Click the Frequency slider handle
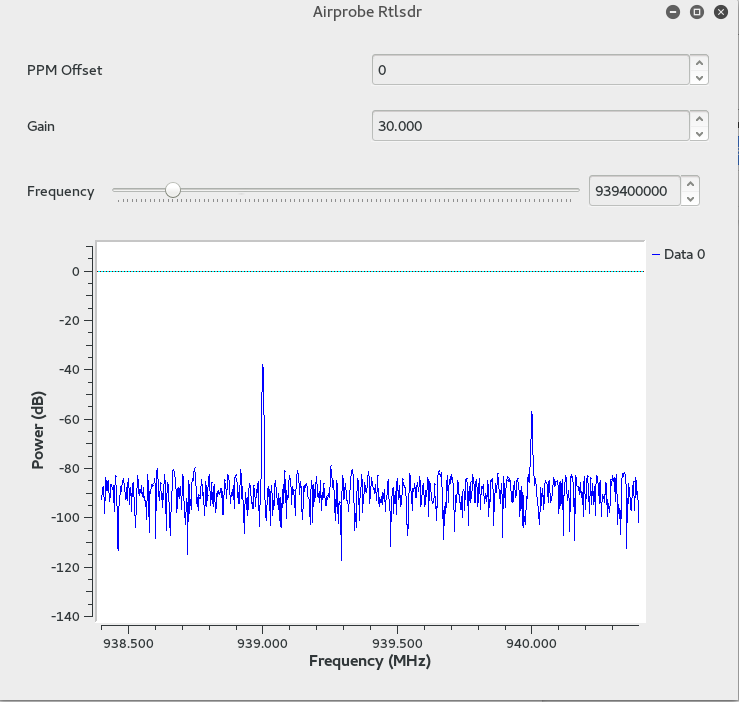Image resolution: width=739 pixels, height=702 pixels. click(173, 190)
